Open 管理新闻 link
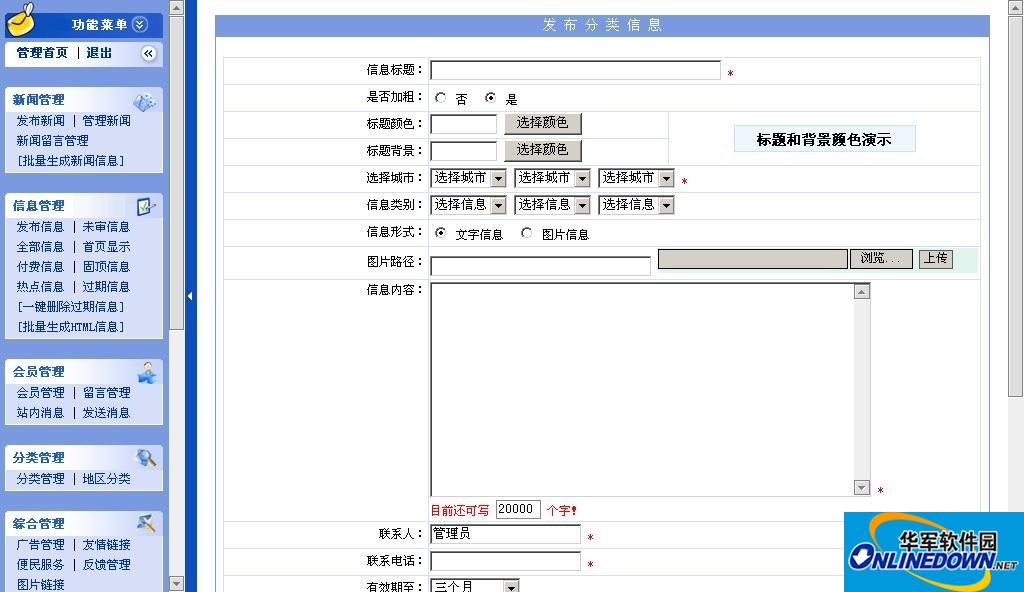This screenshot has width=1024, height=592. point(106,121)
